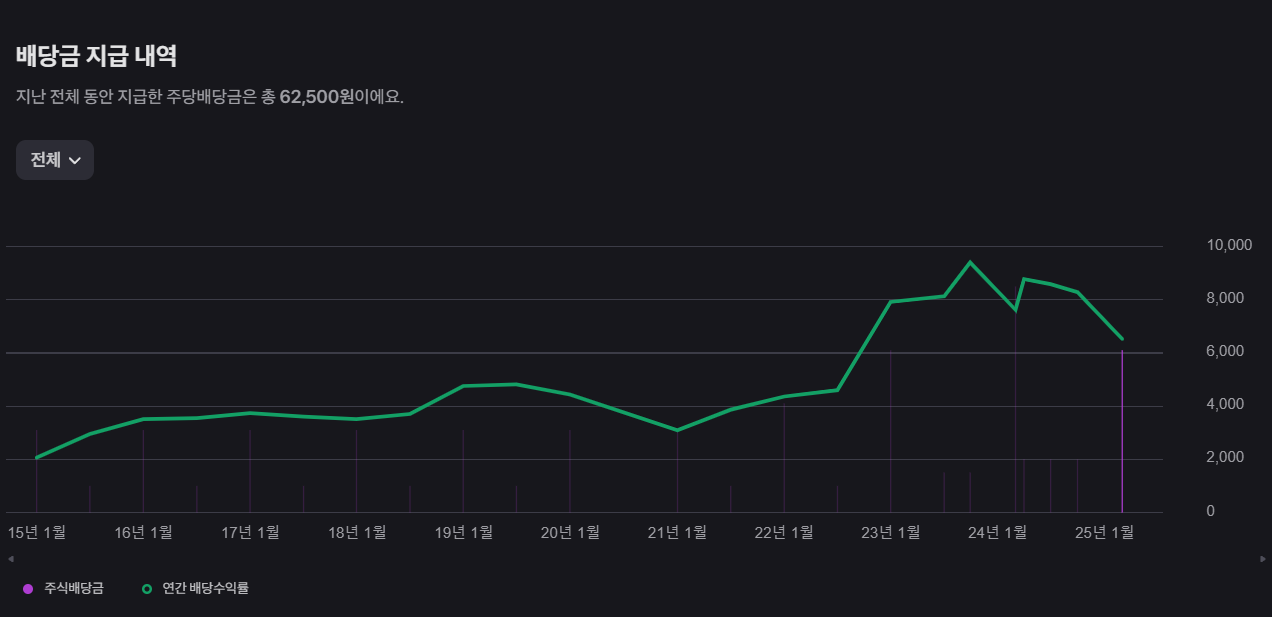Click the purple 주식배당금 legend dot
Viewport: 1272px width, 617px height.
coord(28,589)
